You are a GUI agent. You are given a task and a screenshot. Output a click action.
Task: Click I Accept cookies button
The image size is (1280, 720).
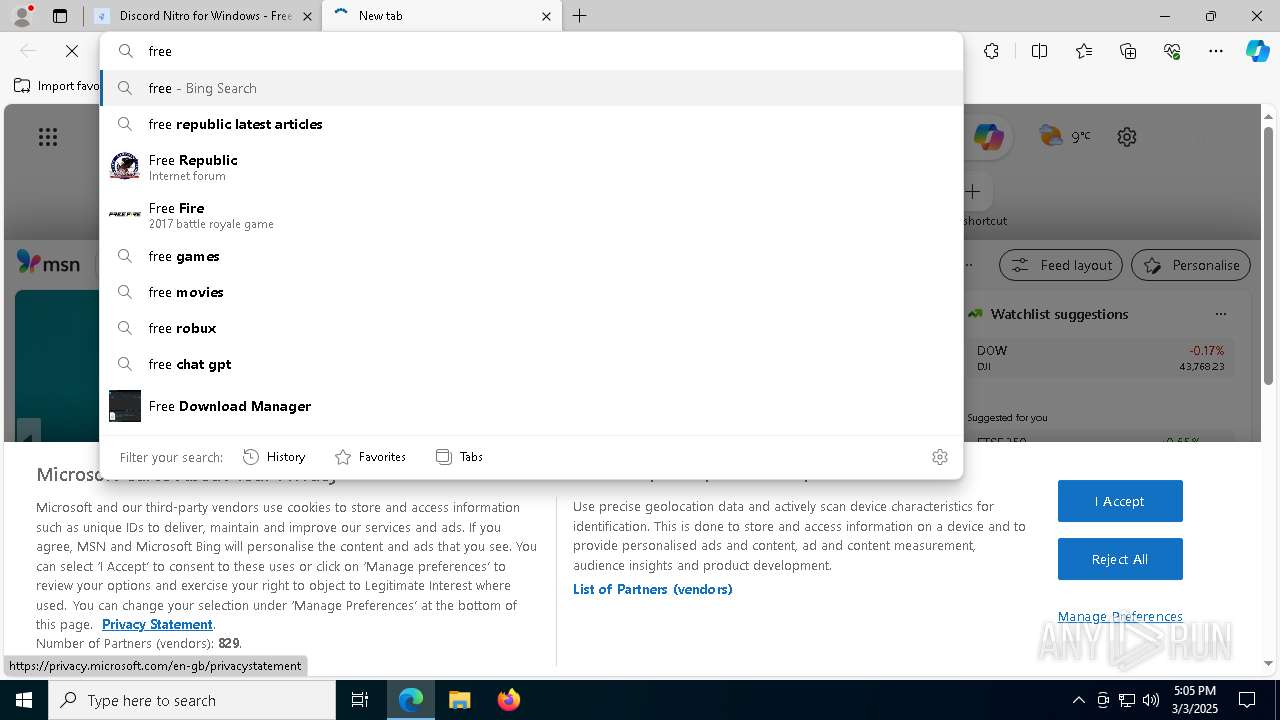point(1120,501)
